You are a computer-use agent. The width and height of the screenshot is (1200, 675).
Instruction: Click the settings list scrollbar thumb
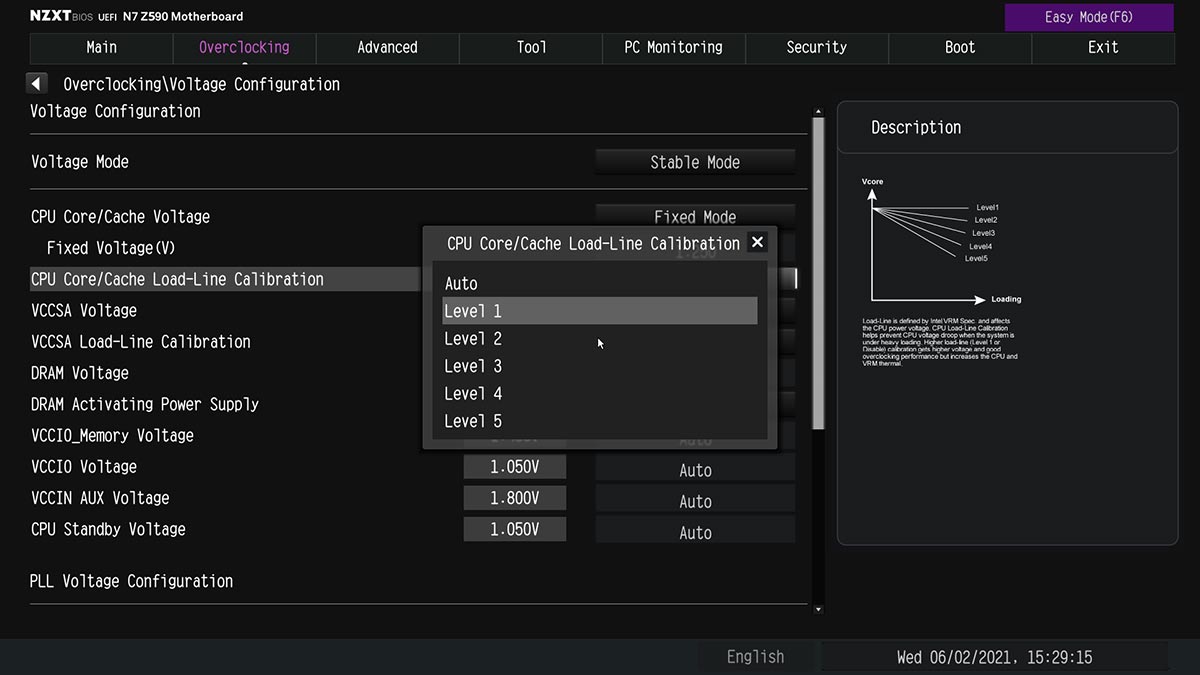click(818, 273)
